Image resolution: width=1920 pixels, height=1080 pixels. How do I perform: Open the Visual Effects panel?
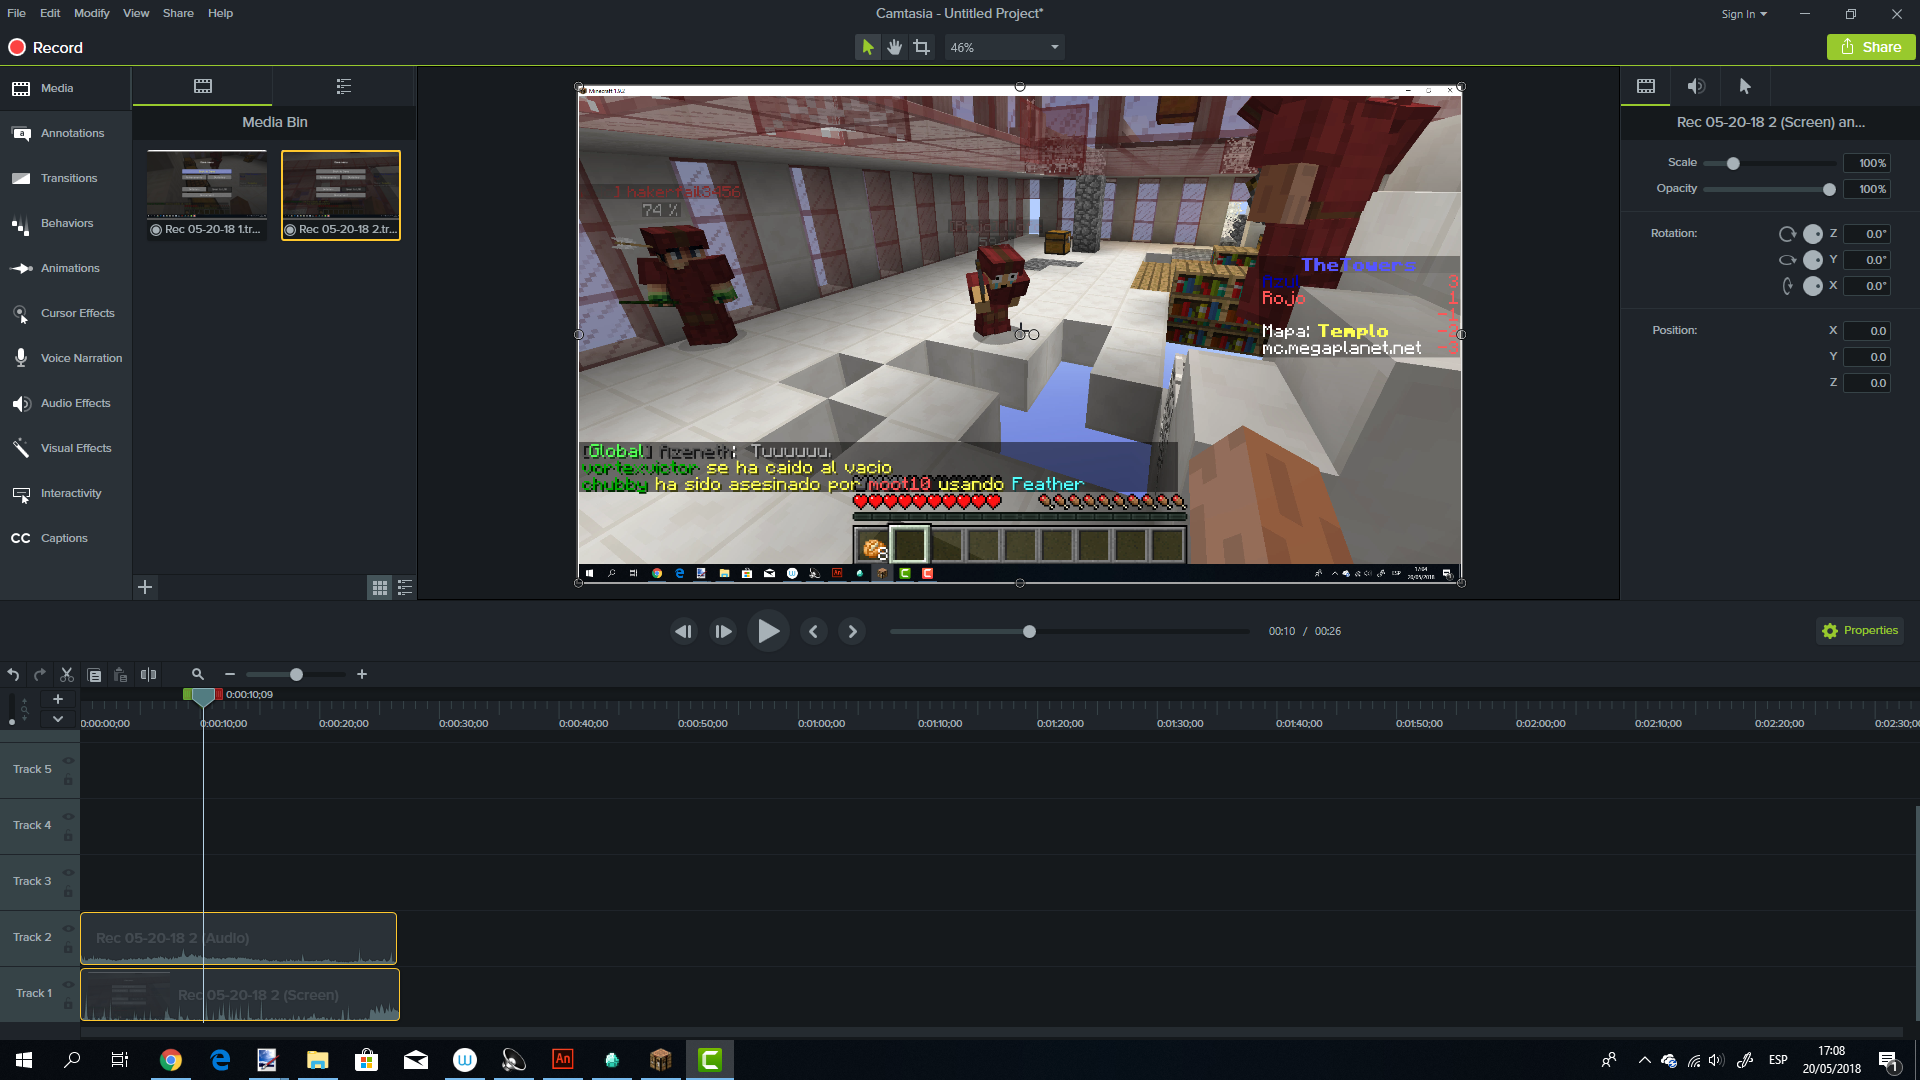point(65,448)
